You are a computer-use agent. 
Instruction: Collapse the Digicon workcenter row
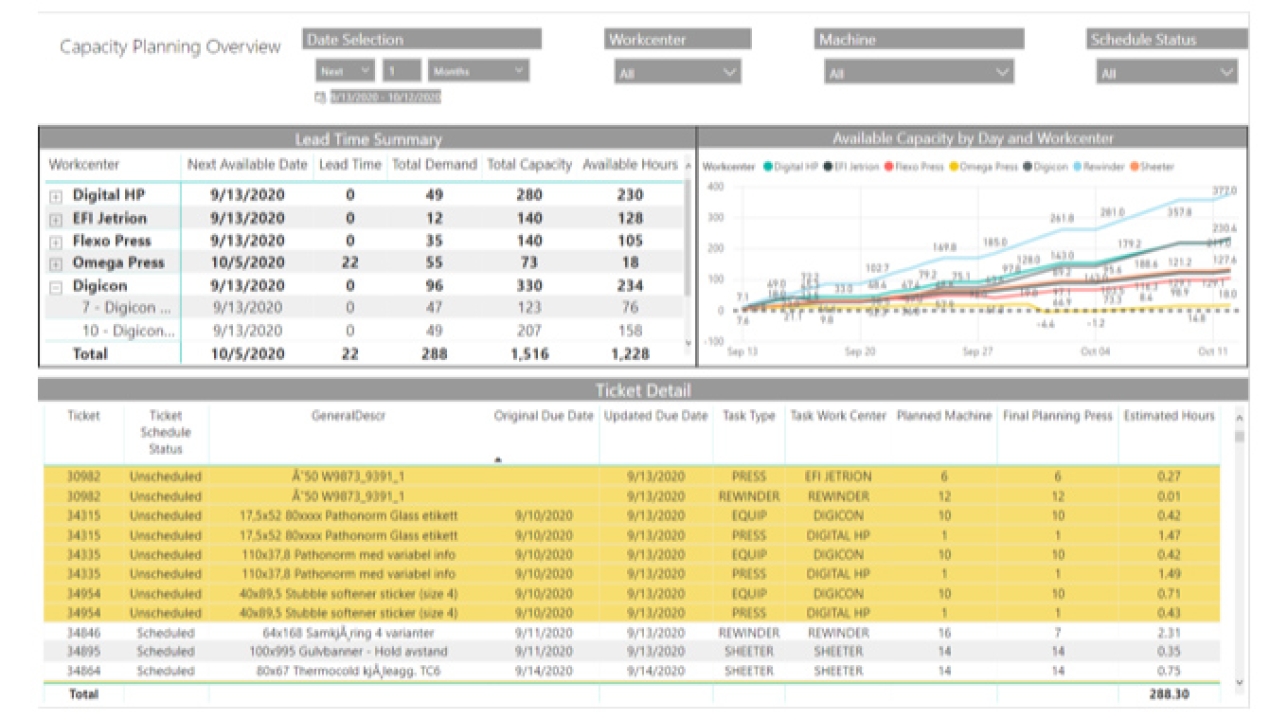56,286
